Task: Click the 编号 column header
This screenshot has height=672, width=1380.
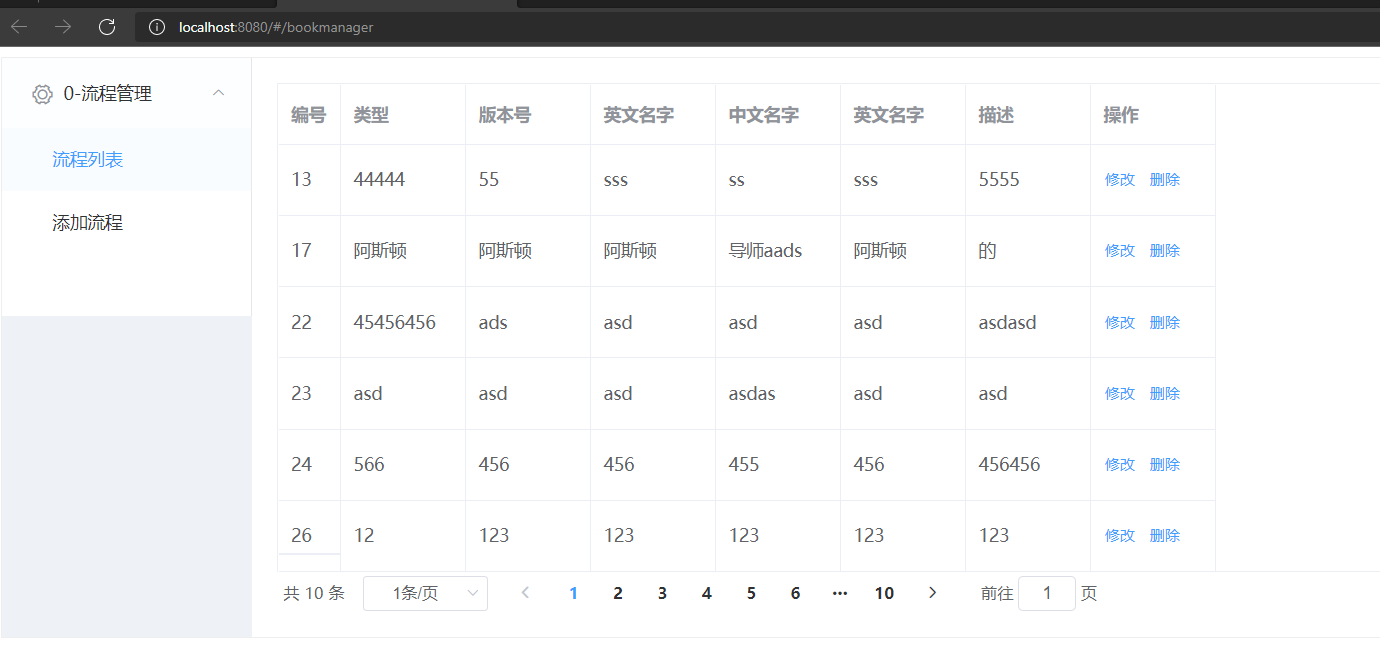Action: point(308,115)
